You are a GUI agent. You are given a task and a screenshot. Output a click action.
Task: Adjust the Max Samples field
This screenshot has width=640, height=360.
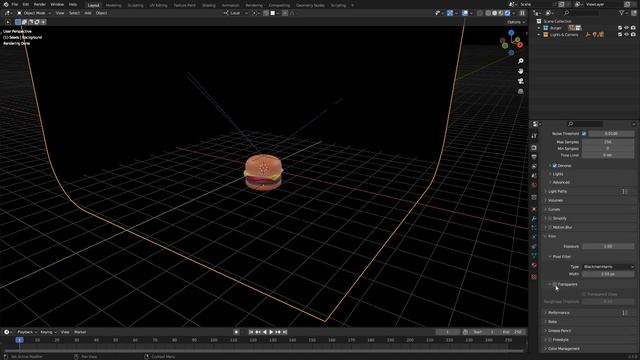[608, 142]
